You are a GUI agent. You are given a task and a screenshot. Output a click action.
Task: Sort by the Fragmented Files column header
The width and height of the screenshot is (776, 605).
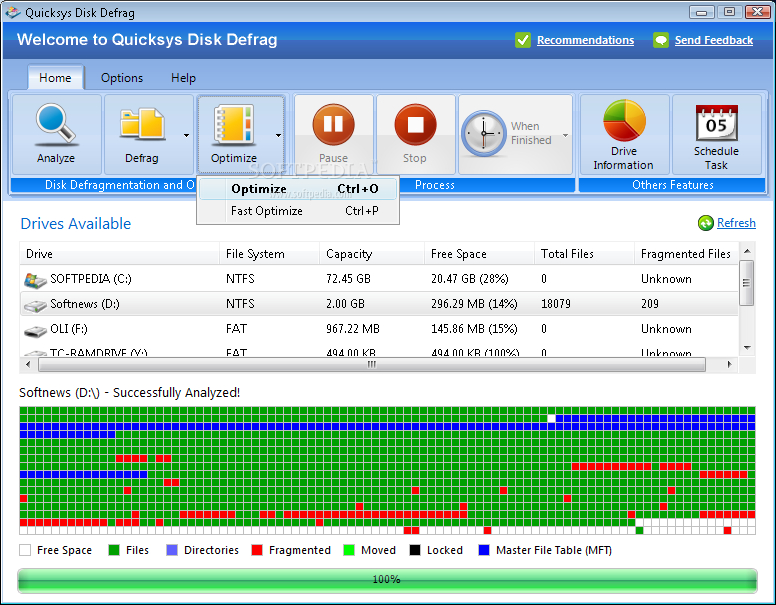click(x=687, y=253)
